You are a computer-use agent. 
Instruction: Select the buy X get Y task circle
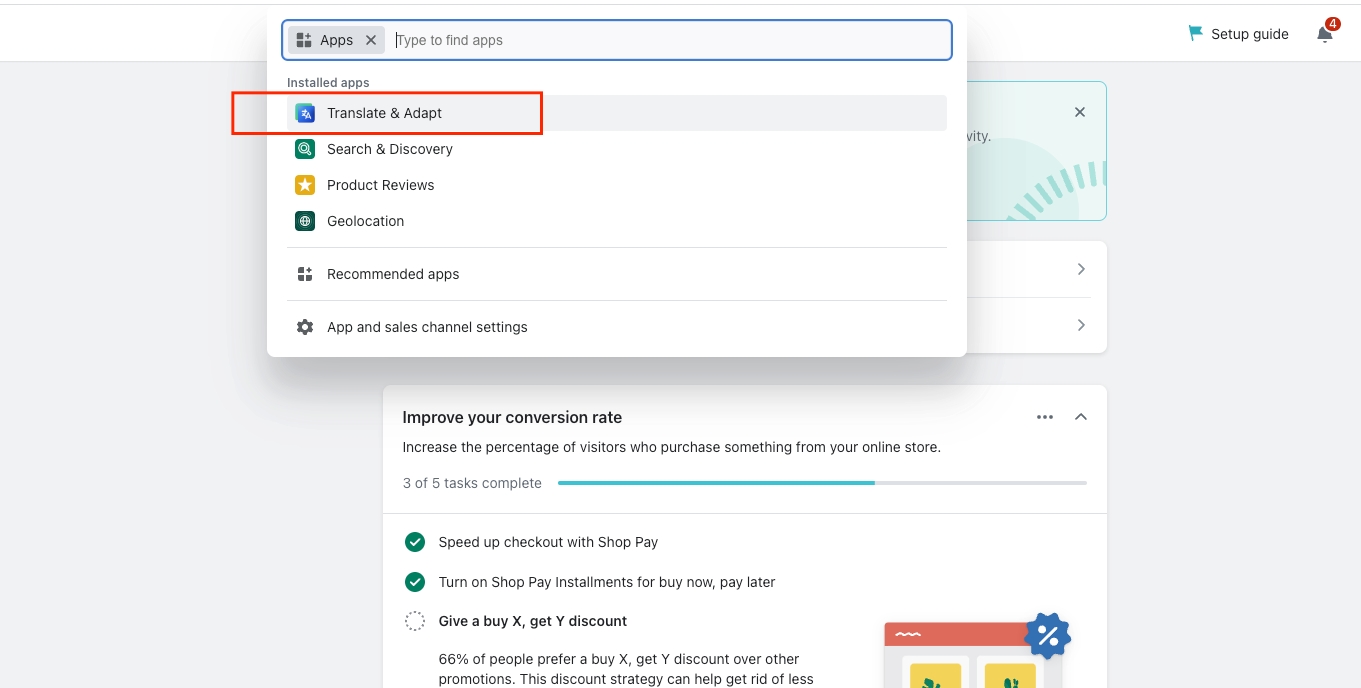[x=415, y=621]
